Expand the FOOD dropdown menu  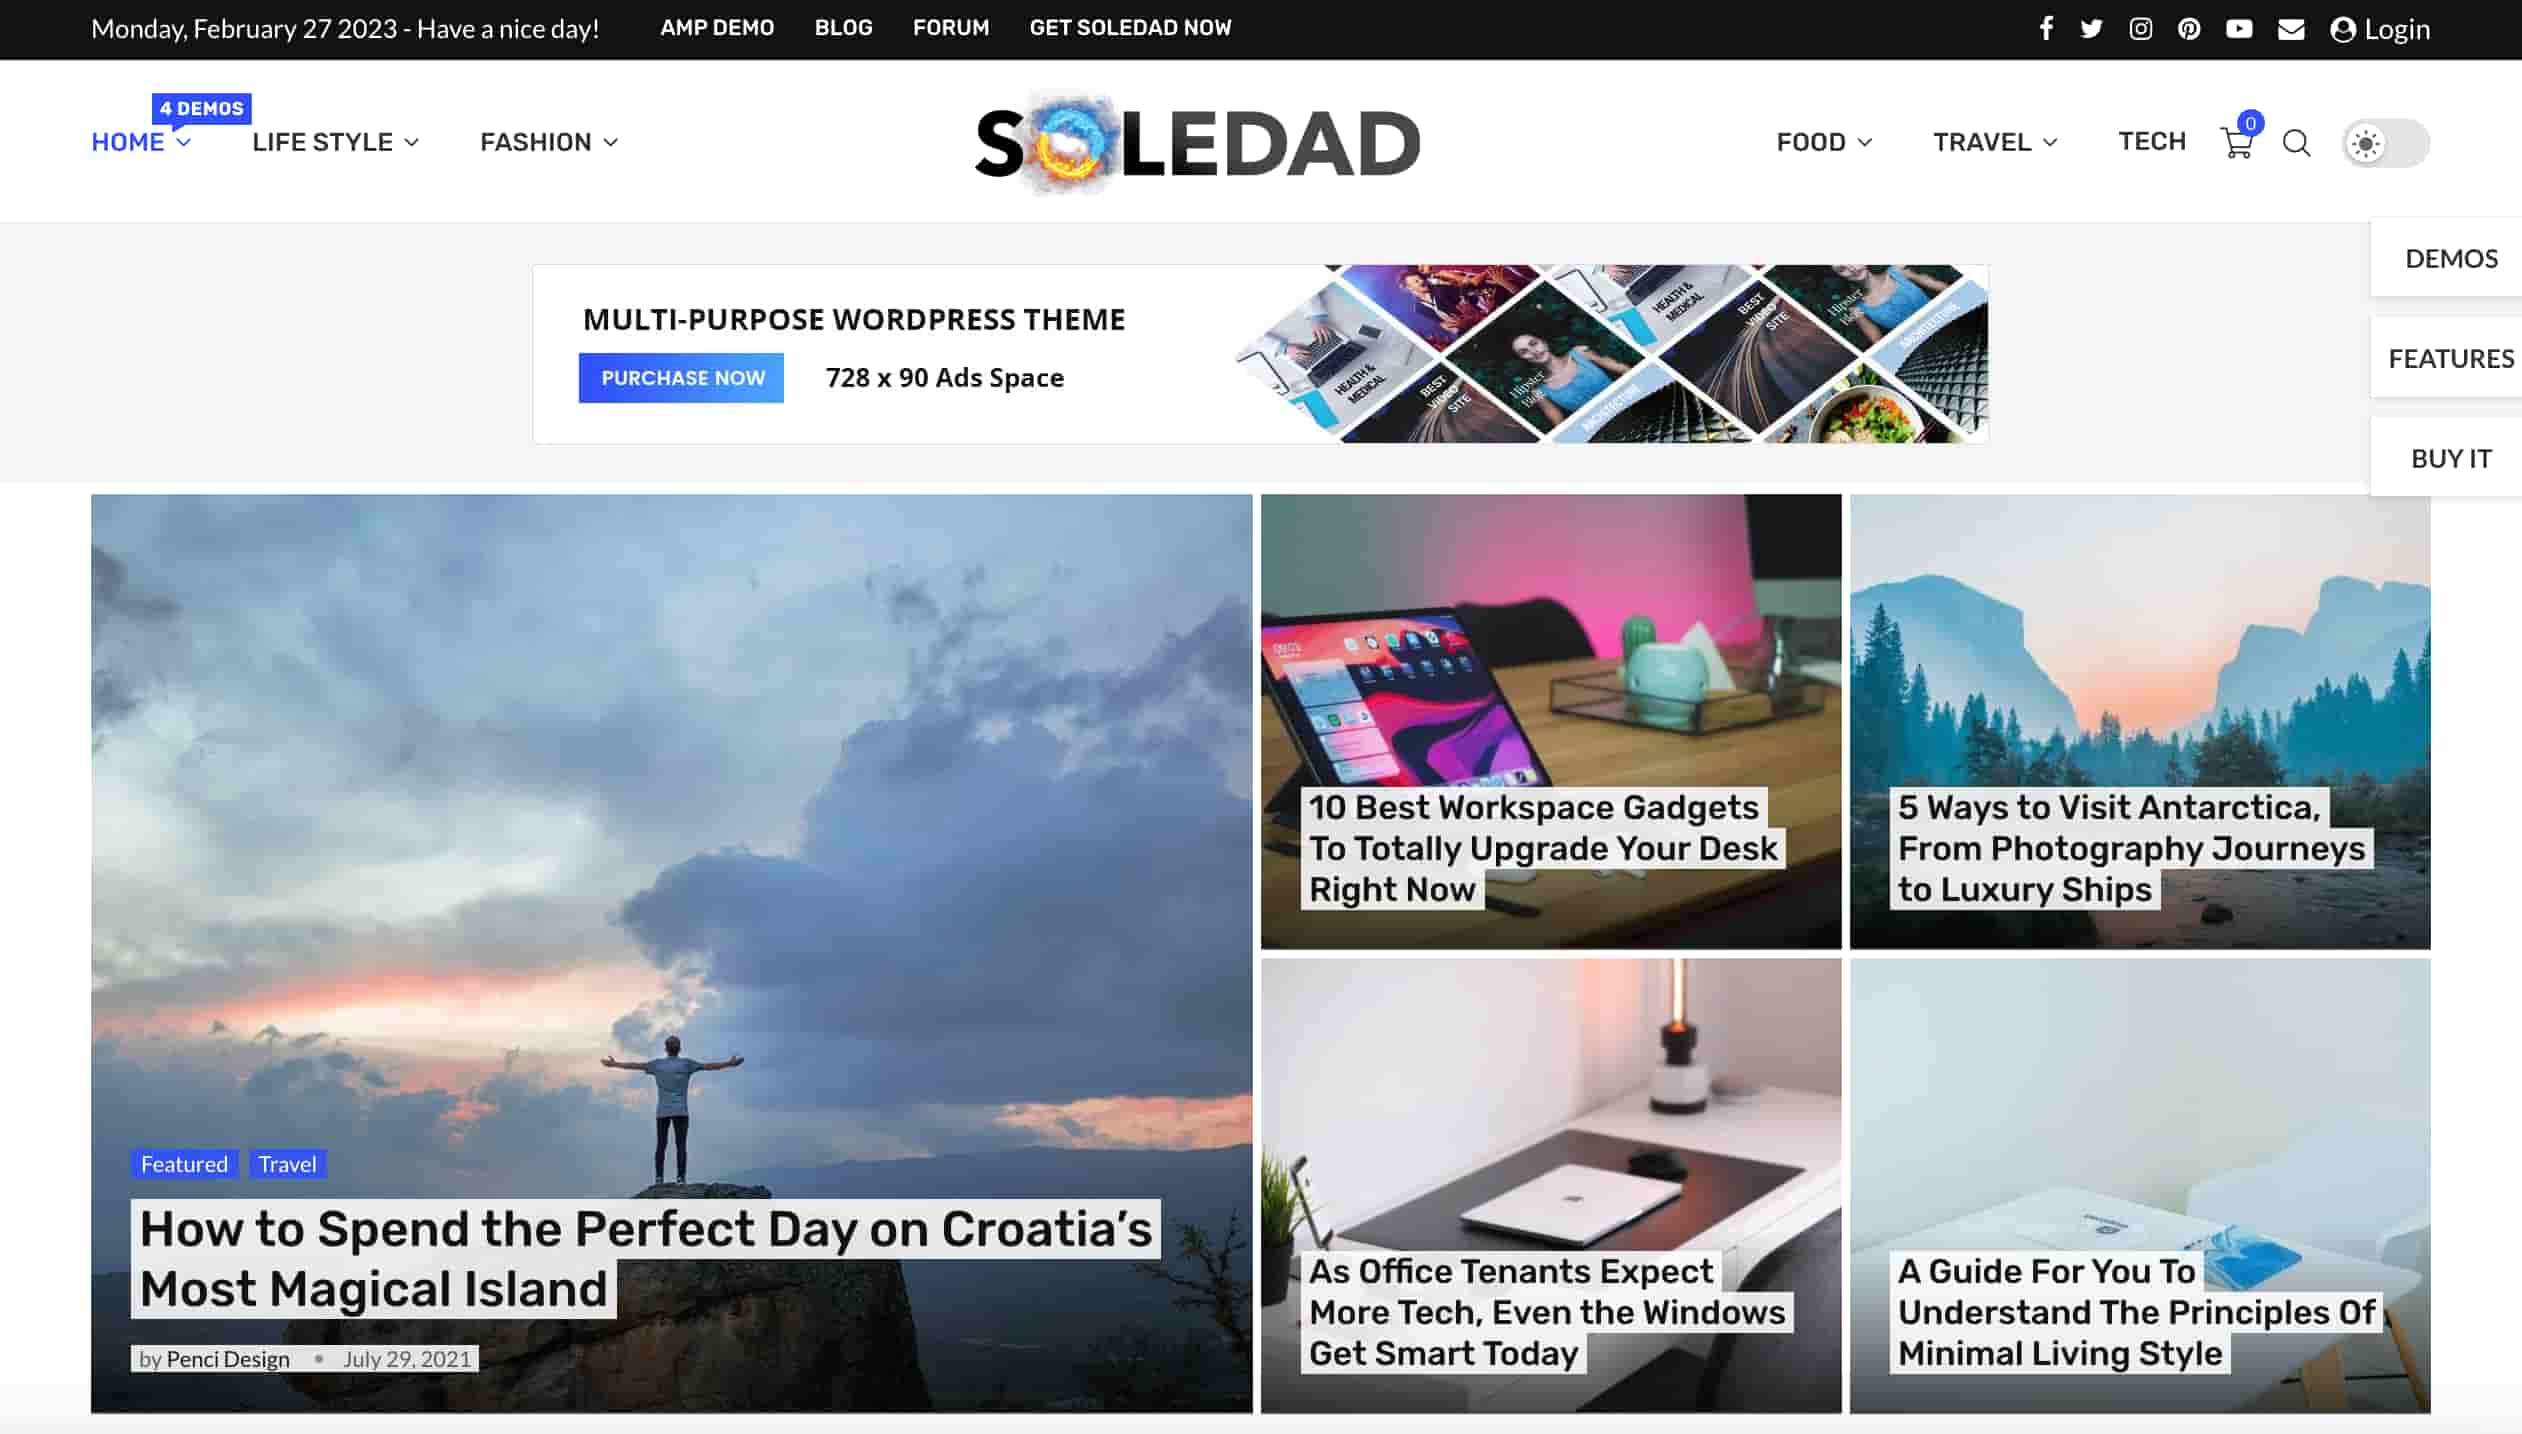coord(1824,140)
